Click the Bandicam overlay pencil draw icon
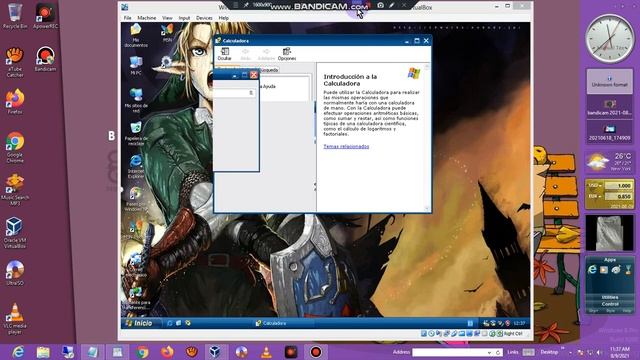 tap(391, 5)
